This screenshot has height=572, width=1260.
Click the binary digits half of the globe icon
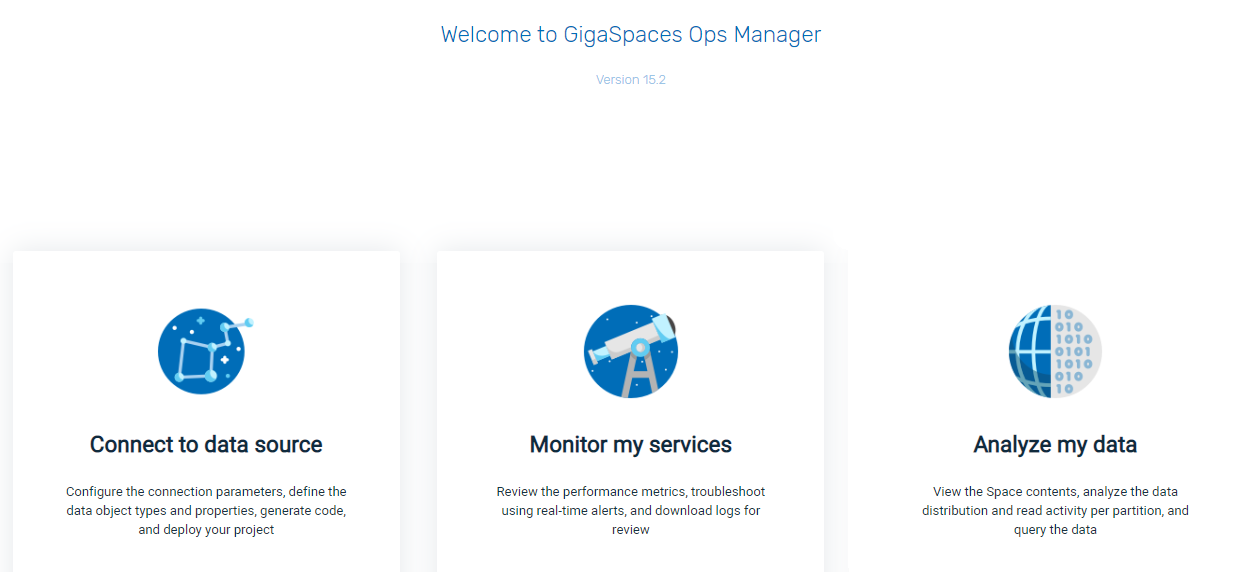(1076, 351)
